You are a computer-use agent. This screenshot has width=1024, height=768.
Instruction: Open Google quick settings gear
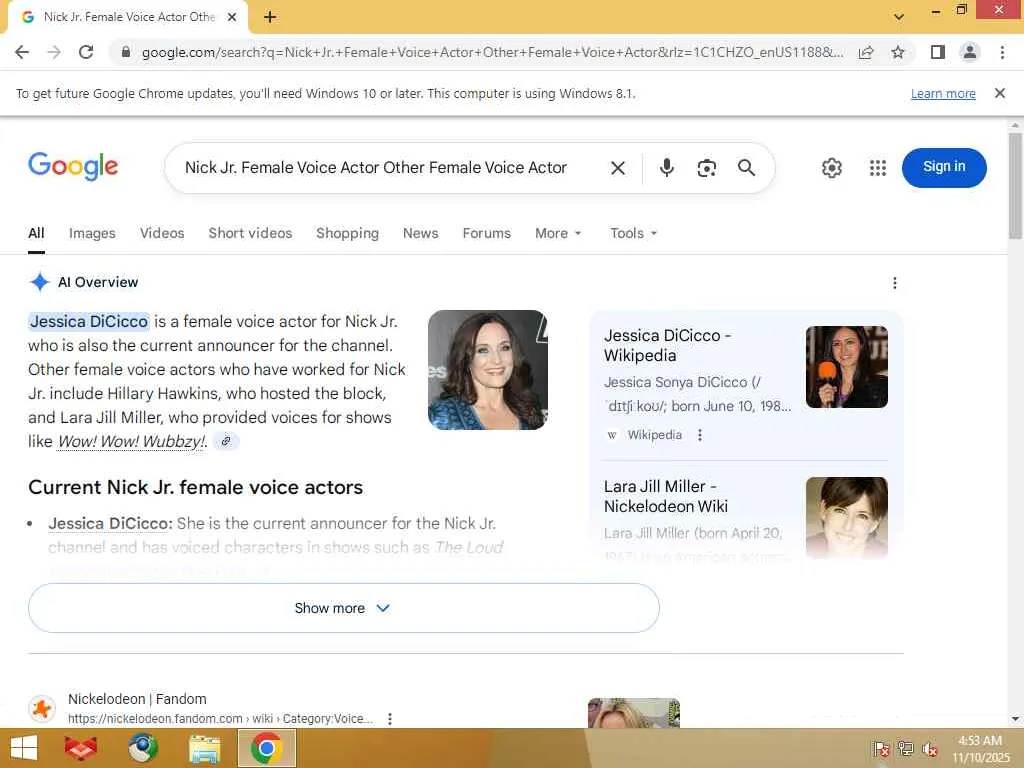[x=831, y=168]
